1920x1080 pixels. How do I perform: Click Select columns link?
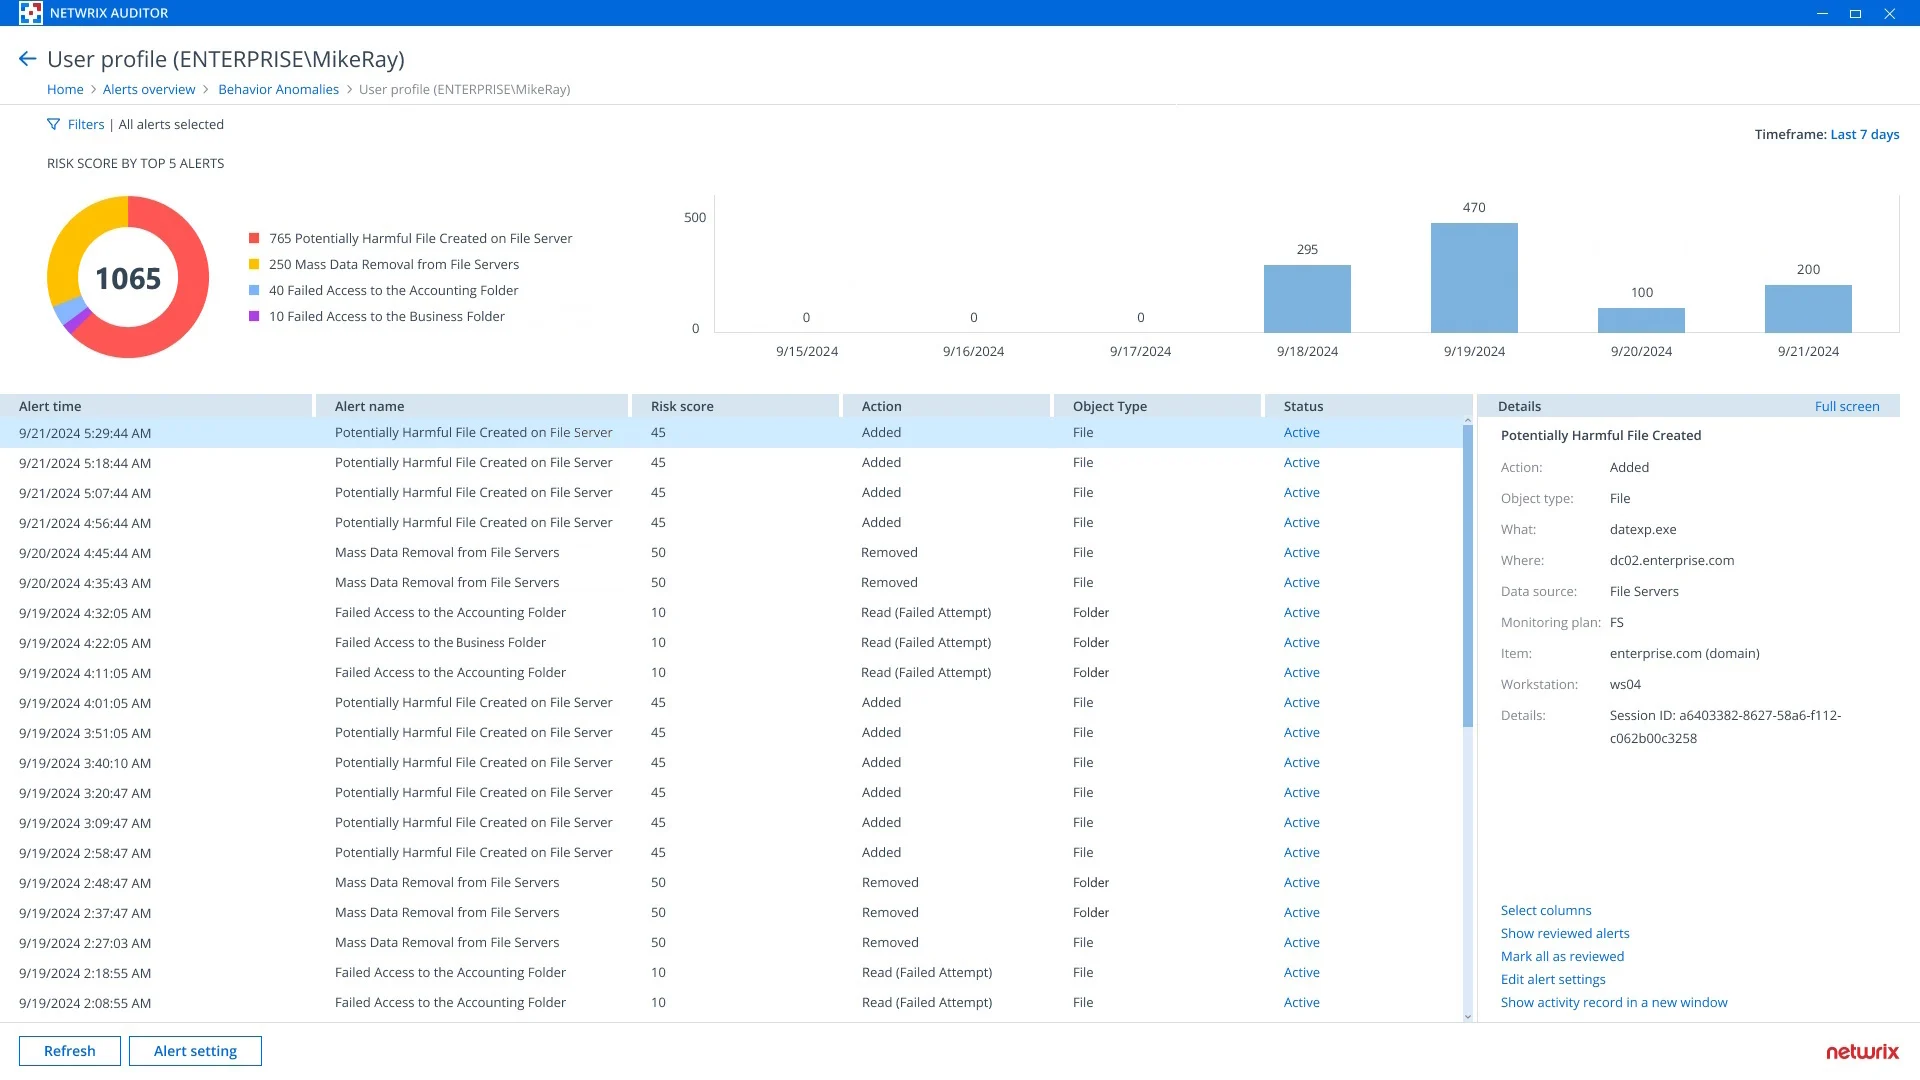1545,911
